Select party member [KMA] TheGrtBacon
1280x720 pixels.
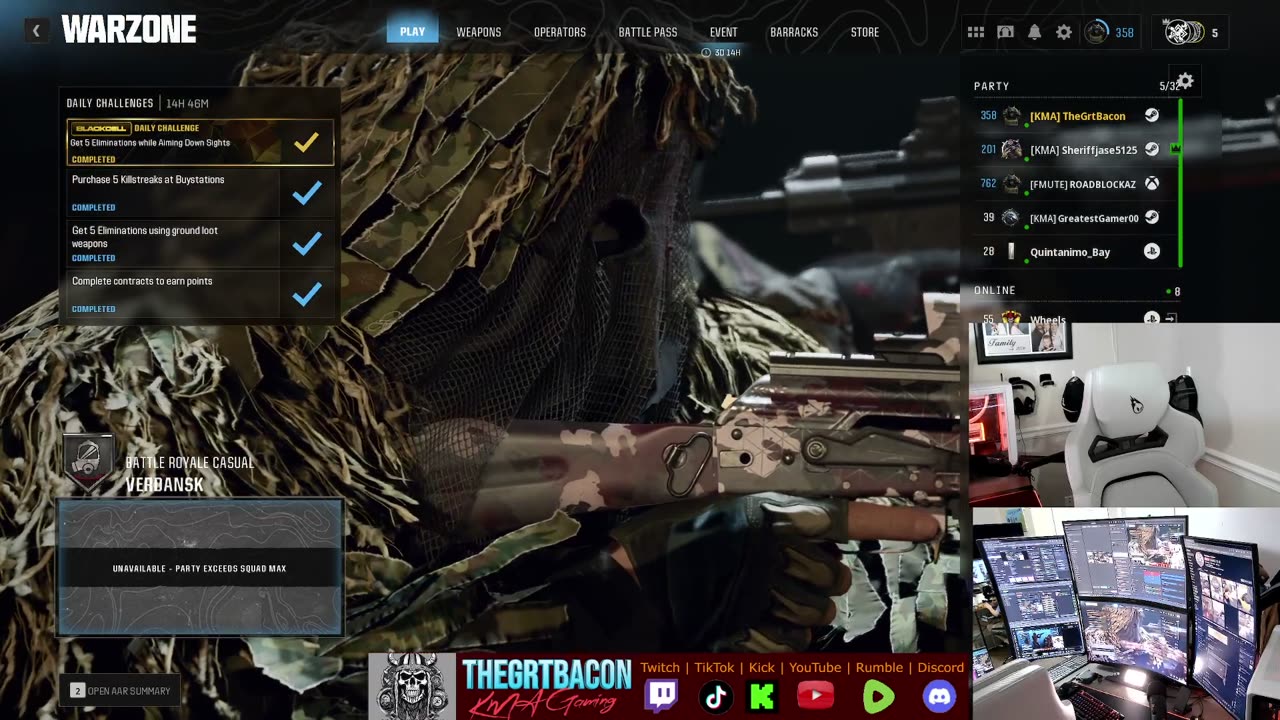(x=1077, y=116)
